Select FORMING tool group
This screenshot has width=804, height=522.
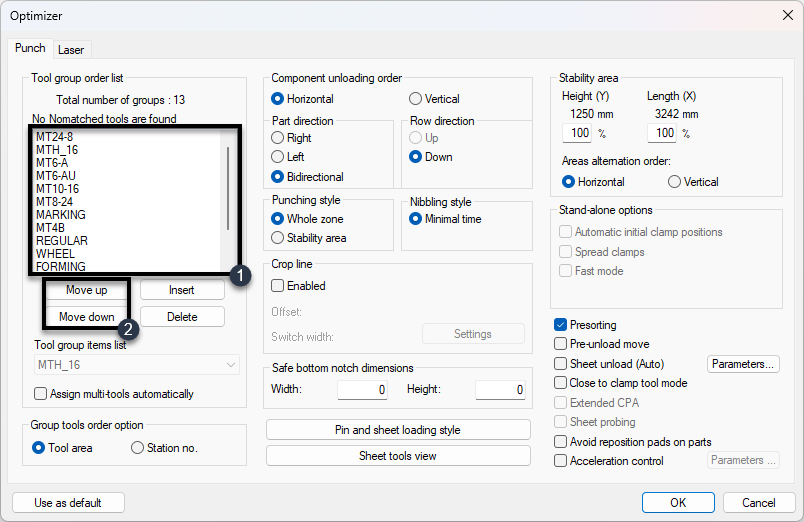tap(61, 266)
